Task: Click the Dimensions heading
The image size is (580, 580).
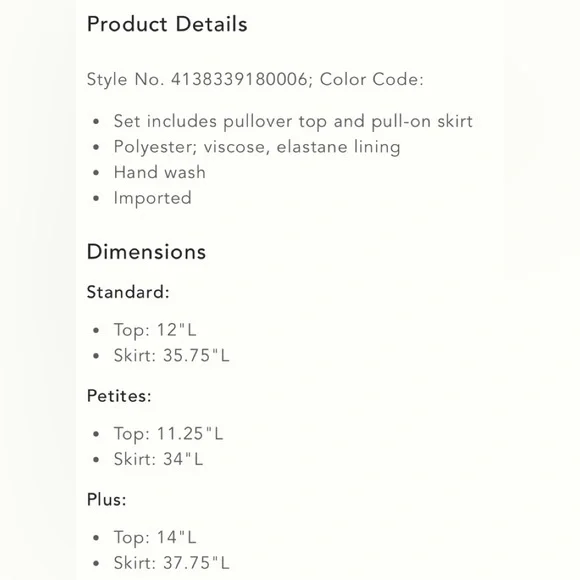Action: coord(146,252)
